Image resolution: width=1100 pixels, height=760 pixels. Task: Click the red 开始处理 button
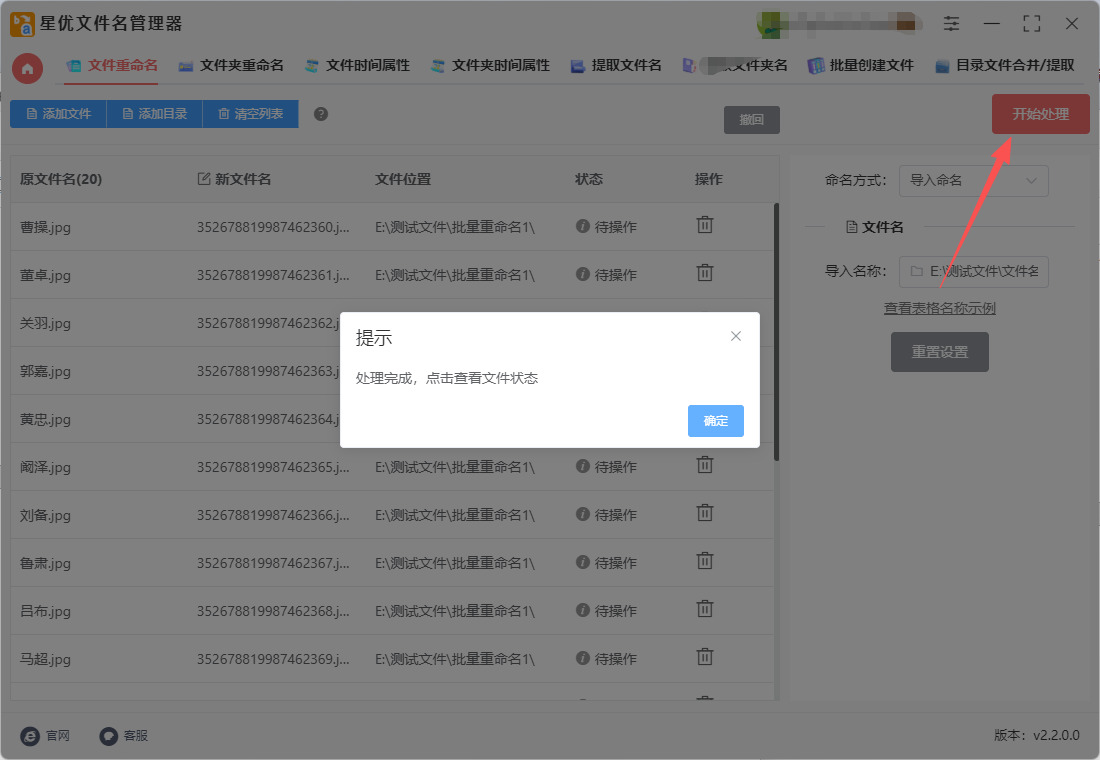pyautogui.click(x=1040, y=114)
